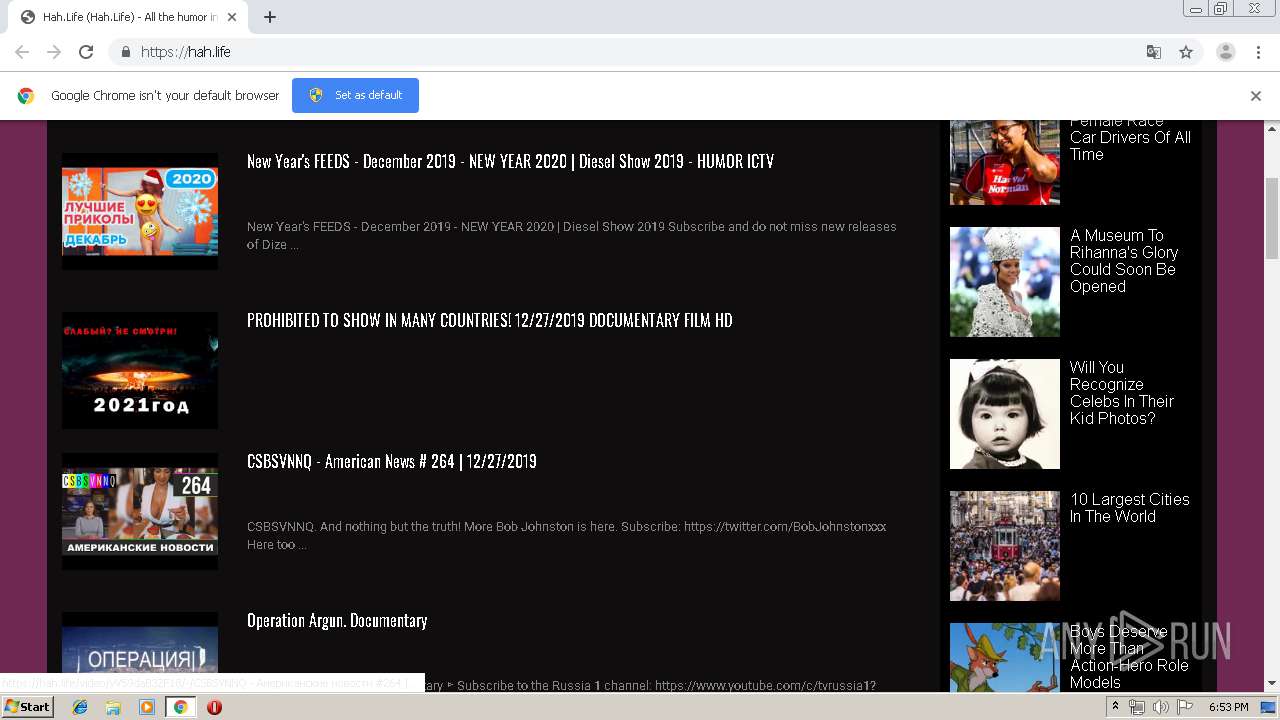
Task: Open PROHIBITED TO SHOW IN MANY COUNTRIES title
Action: tap(490, 320)
